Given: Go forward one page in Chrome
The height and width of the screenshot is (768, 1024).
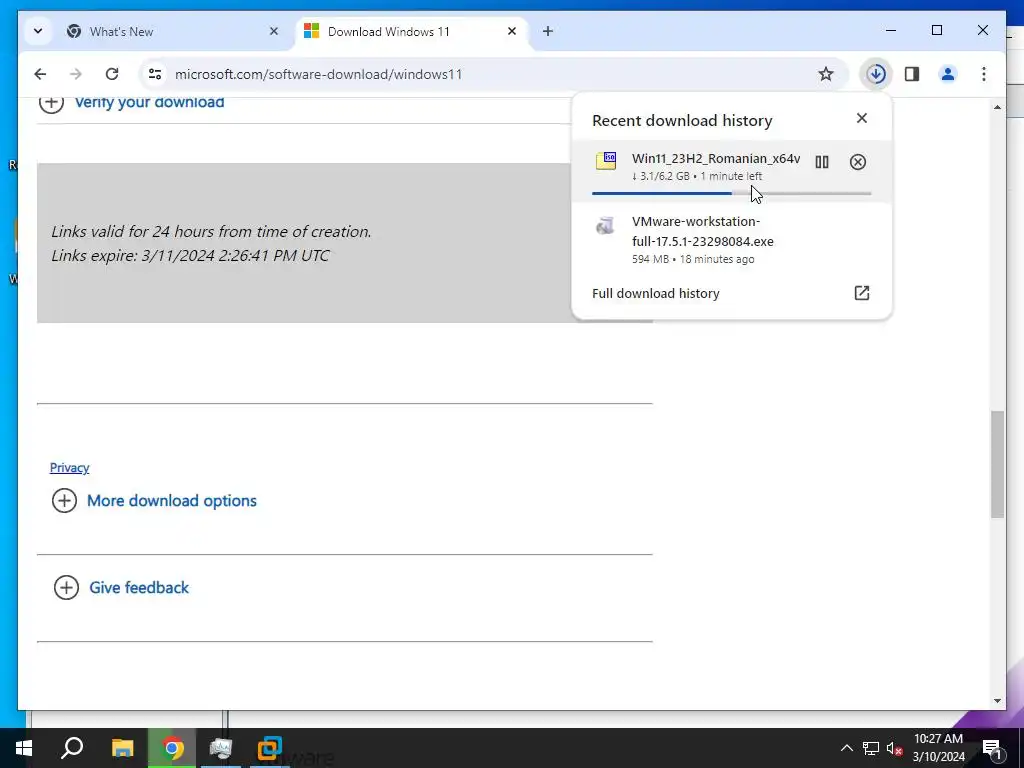Looking at the screenshot, I should click(76, 74).
